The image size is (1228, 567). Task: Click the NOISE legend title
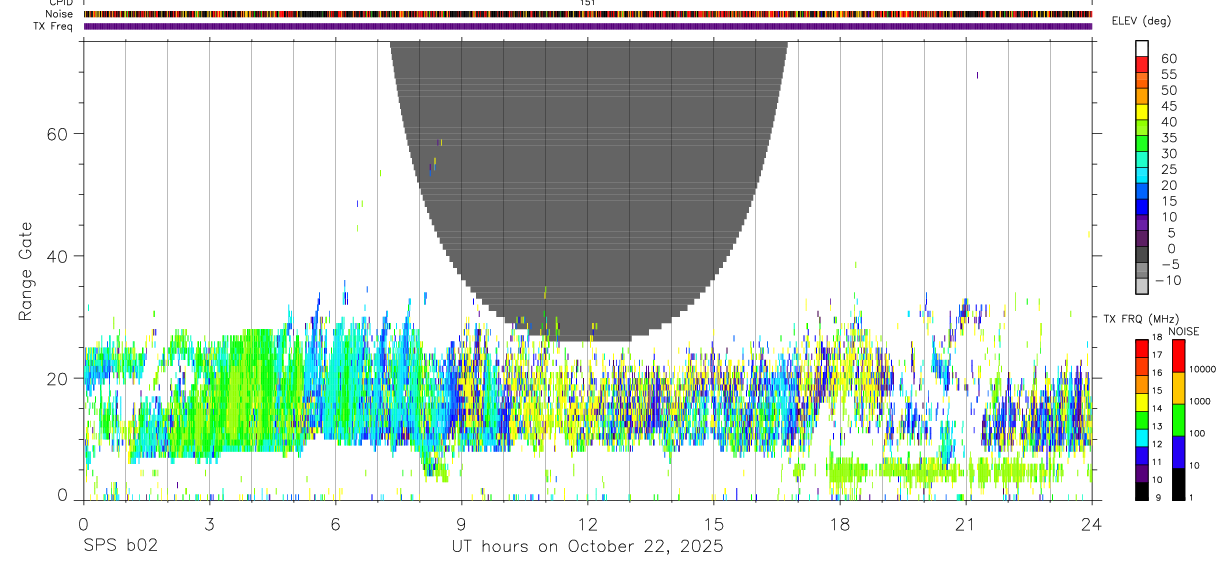click(1183, 331)
